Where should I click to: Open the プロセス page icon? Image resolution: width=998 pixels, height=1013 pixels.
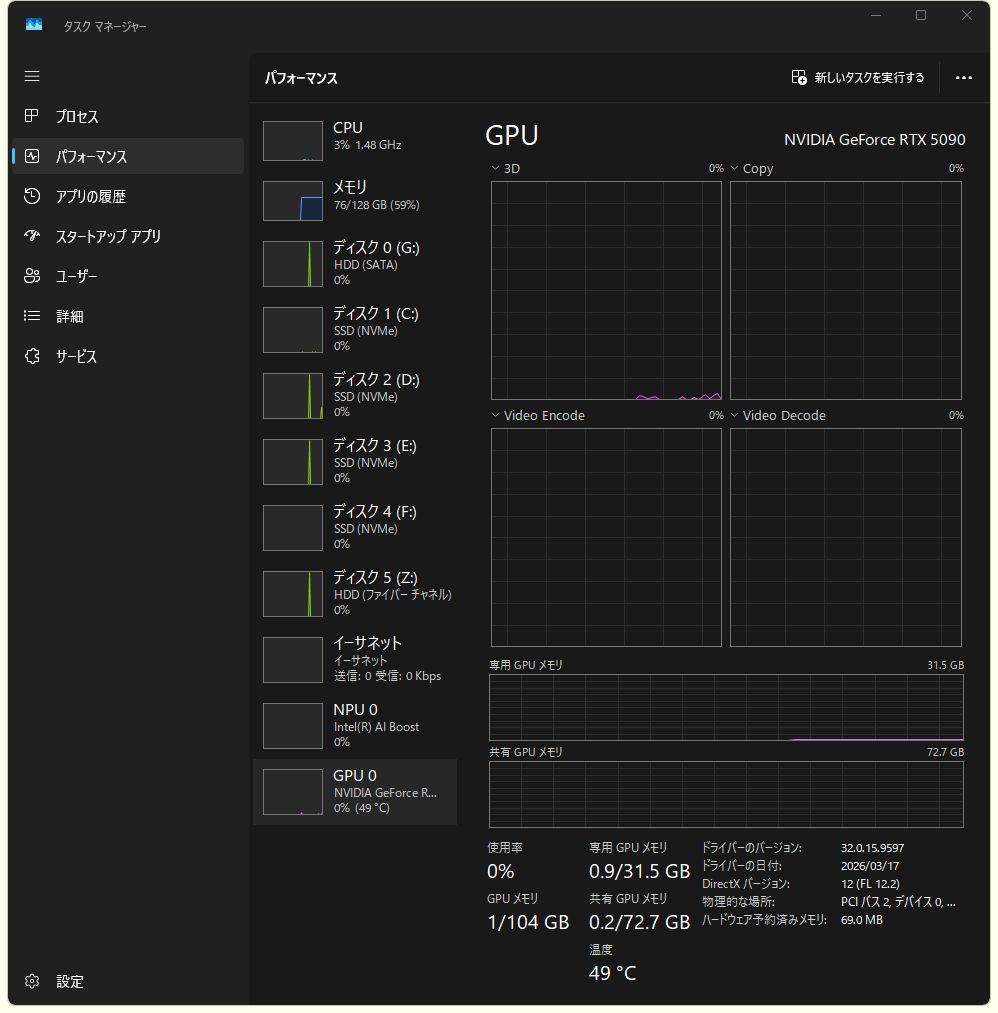[32, 116]
